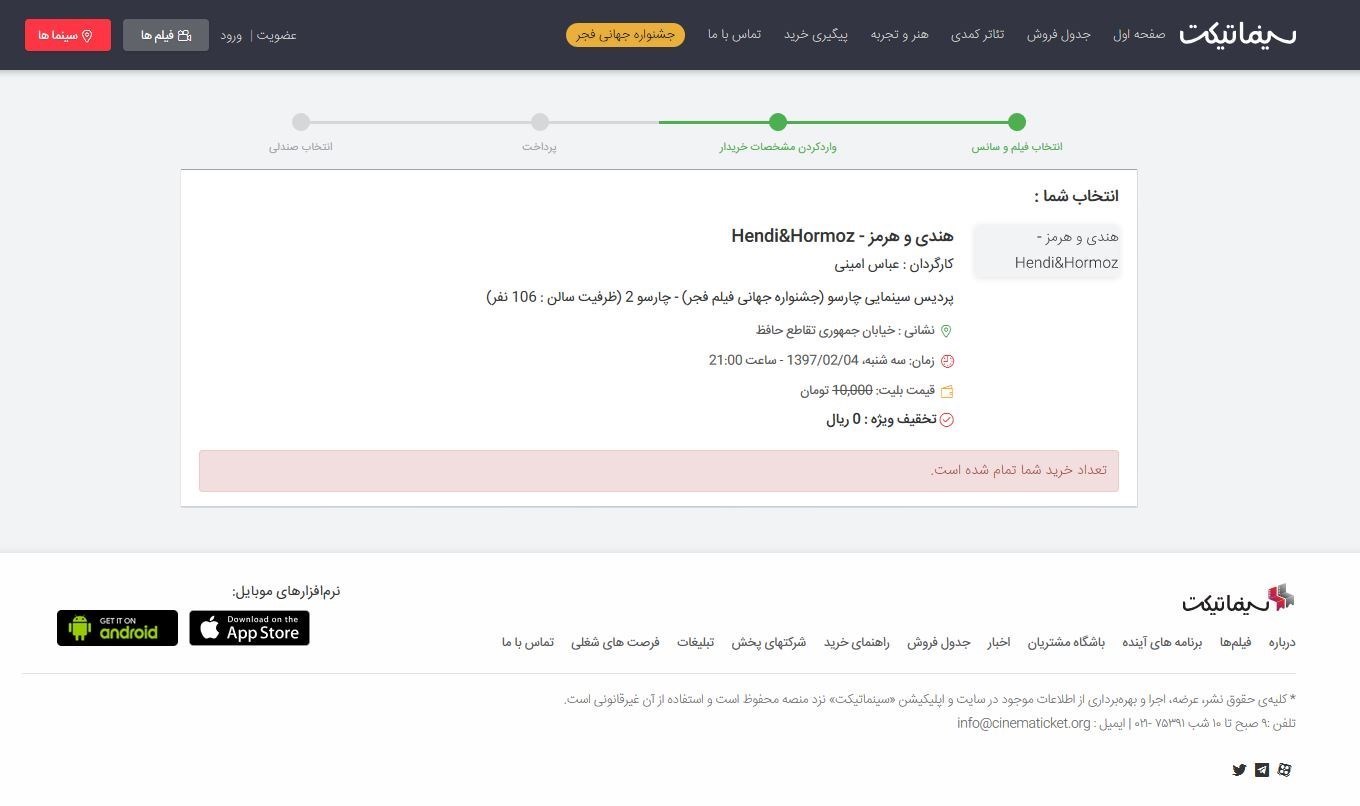This screenshot has width=1360, height=806.
Task: Click the تخفیف ویژه : 0 ریال text
Action: pyautogui.click(x=881, y=420)
